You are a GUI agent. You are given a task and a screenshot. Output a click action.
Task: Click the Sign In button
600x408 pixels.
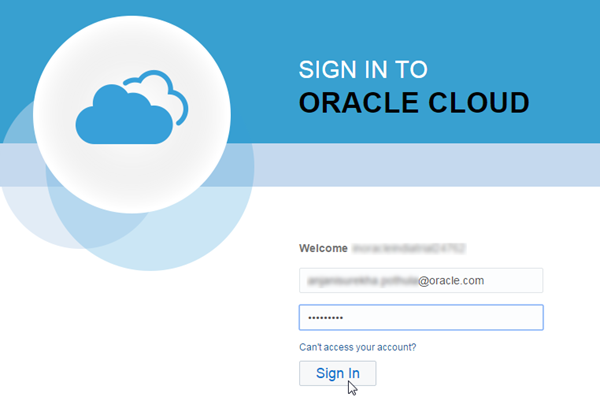338,373
